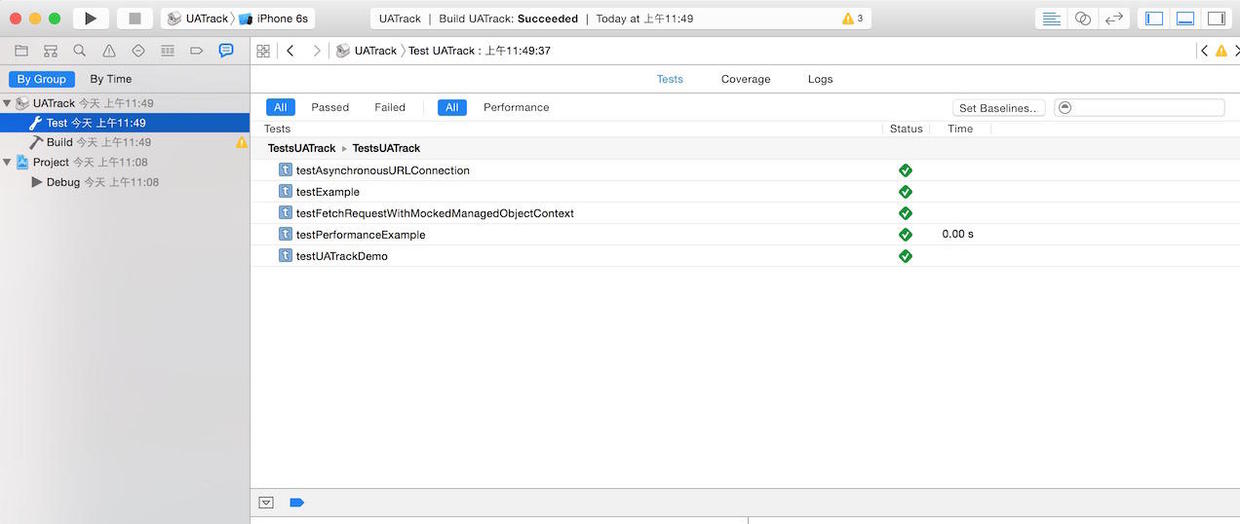The image size is (1240, 524).
Task: Switch to the Tests tab
Action: click(x=670, y=79)
